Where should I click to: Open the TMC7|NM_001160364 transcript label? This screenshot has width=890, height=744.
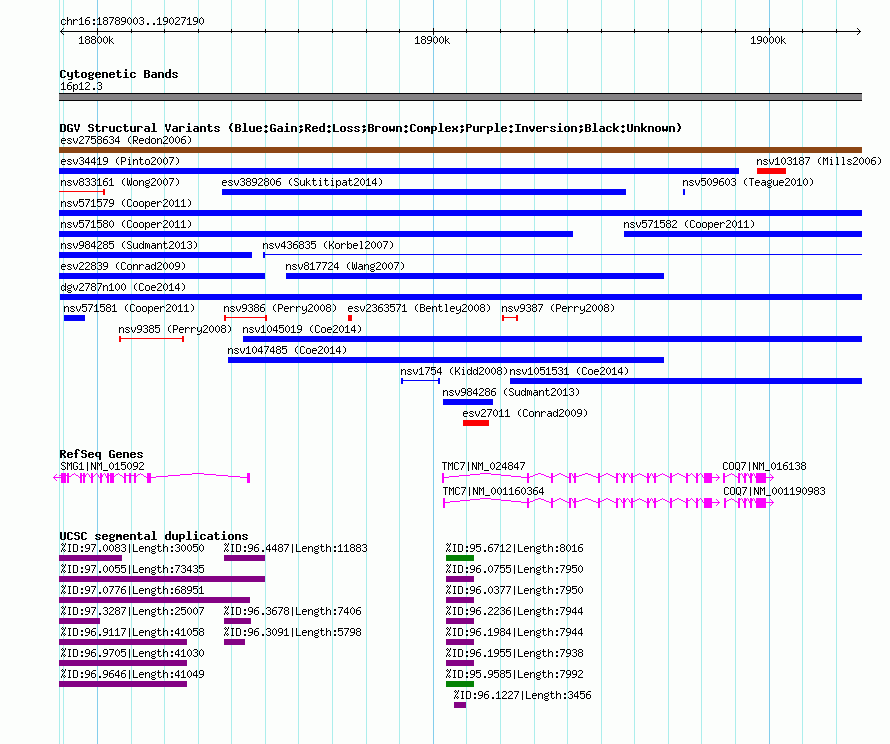point(493,491)
